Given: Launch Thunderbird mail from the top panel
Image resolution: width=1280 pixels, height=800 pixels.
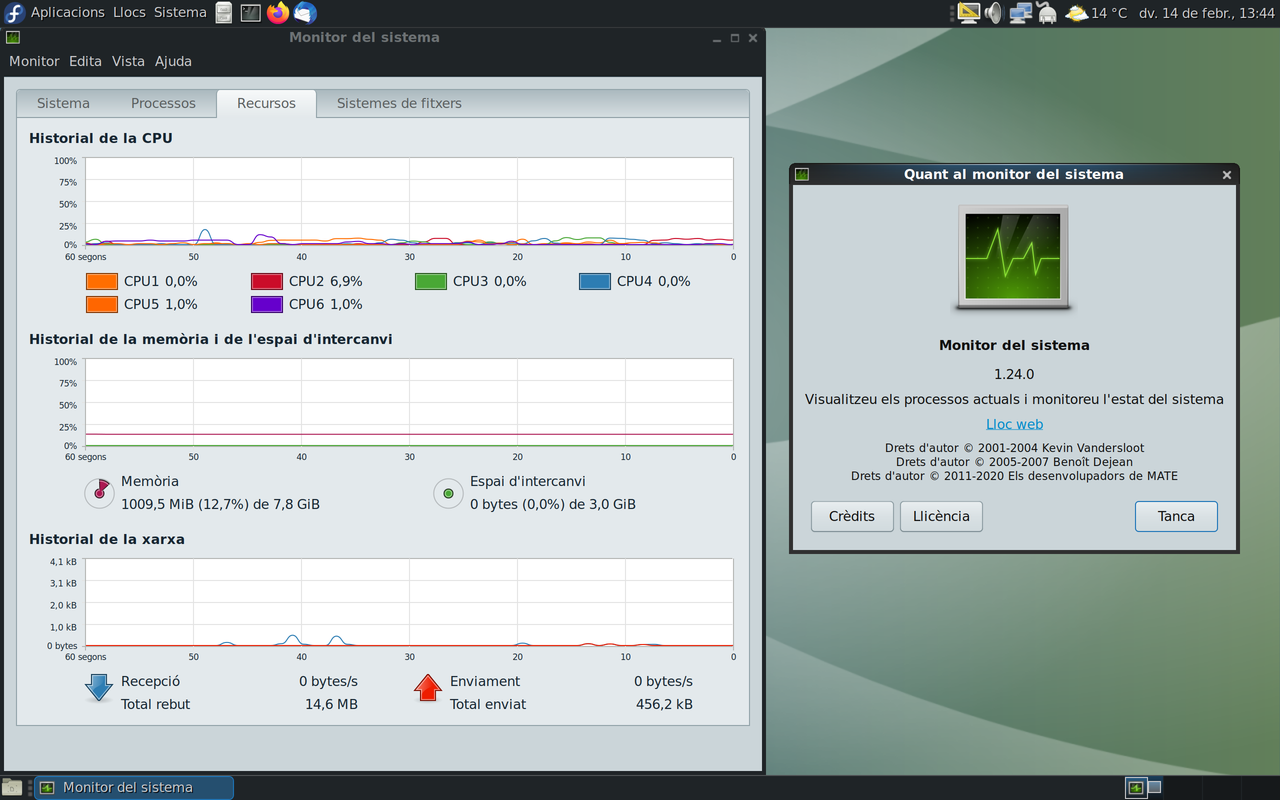Looking at the screenshot, I should tap(305, 13).
